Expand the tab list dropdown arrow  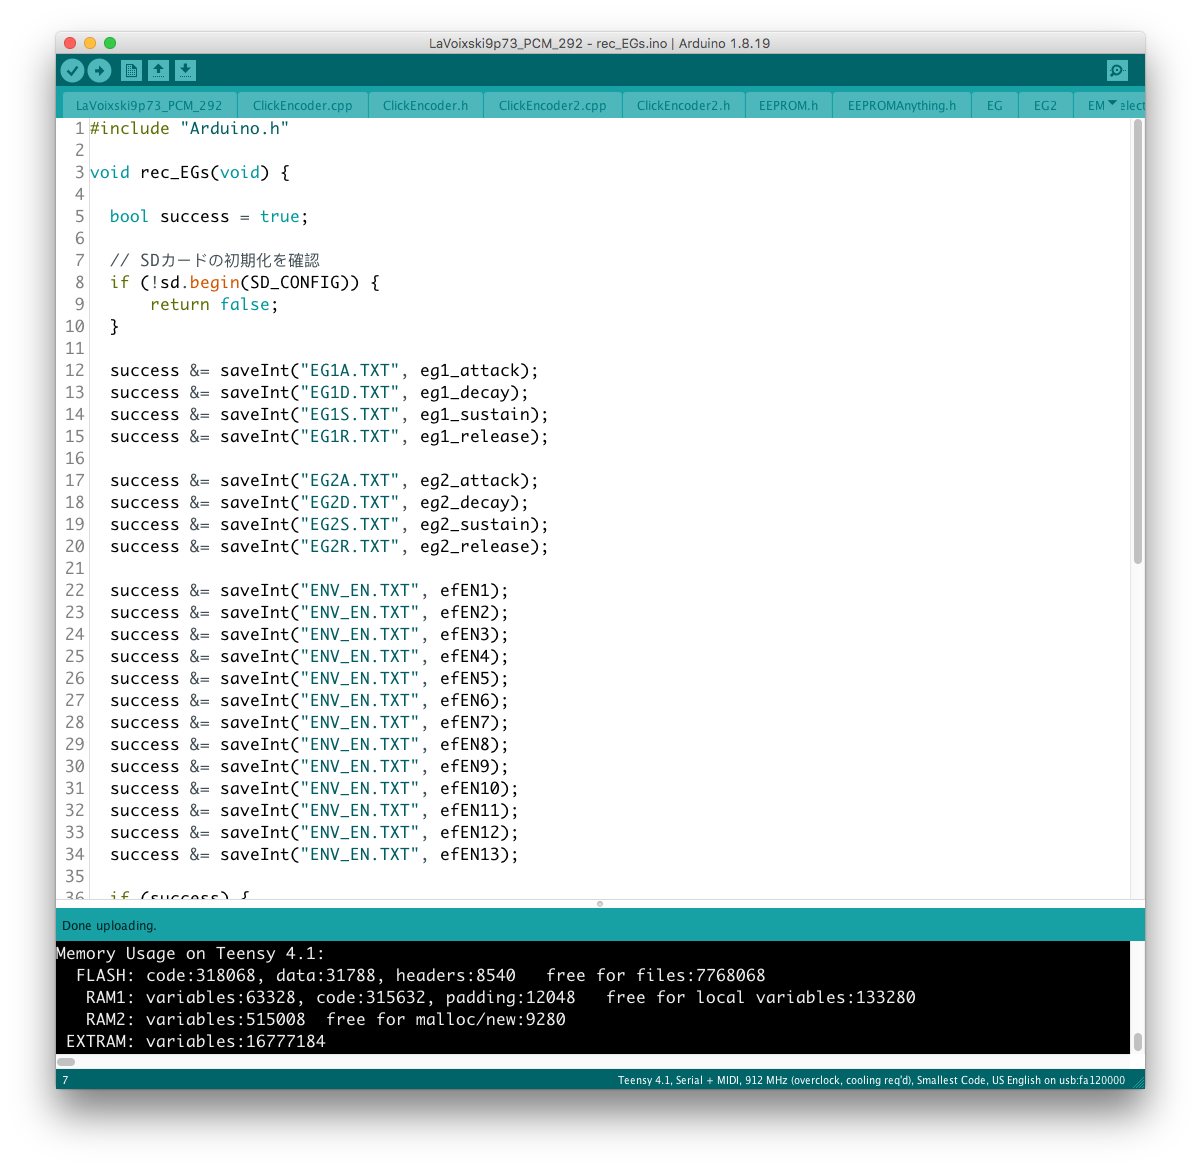click(1112, 104)
